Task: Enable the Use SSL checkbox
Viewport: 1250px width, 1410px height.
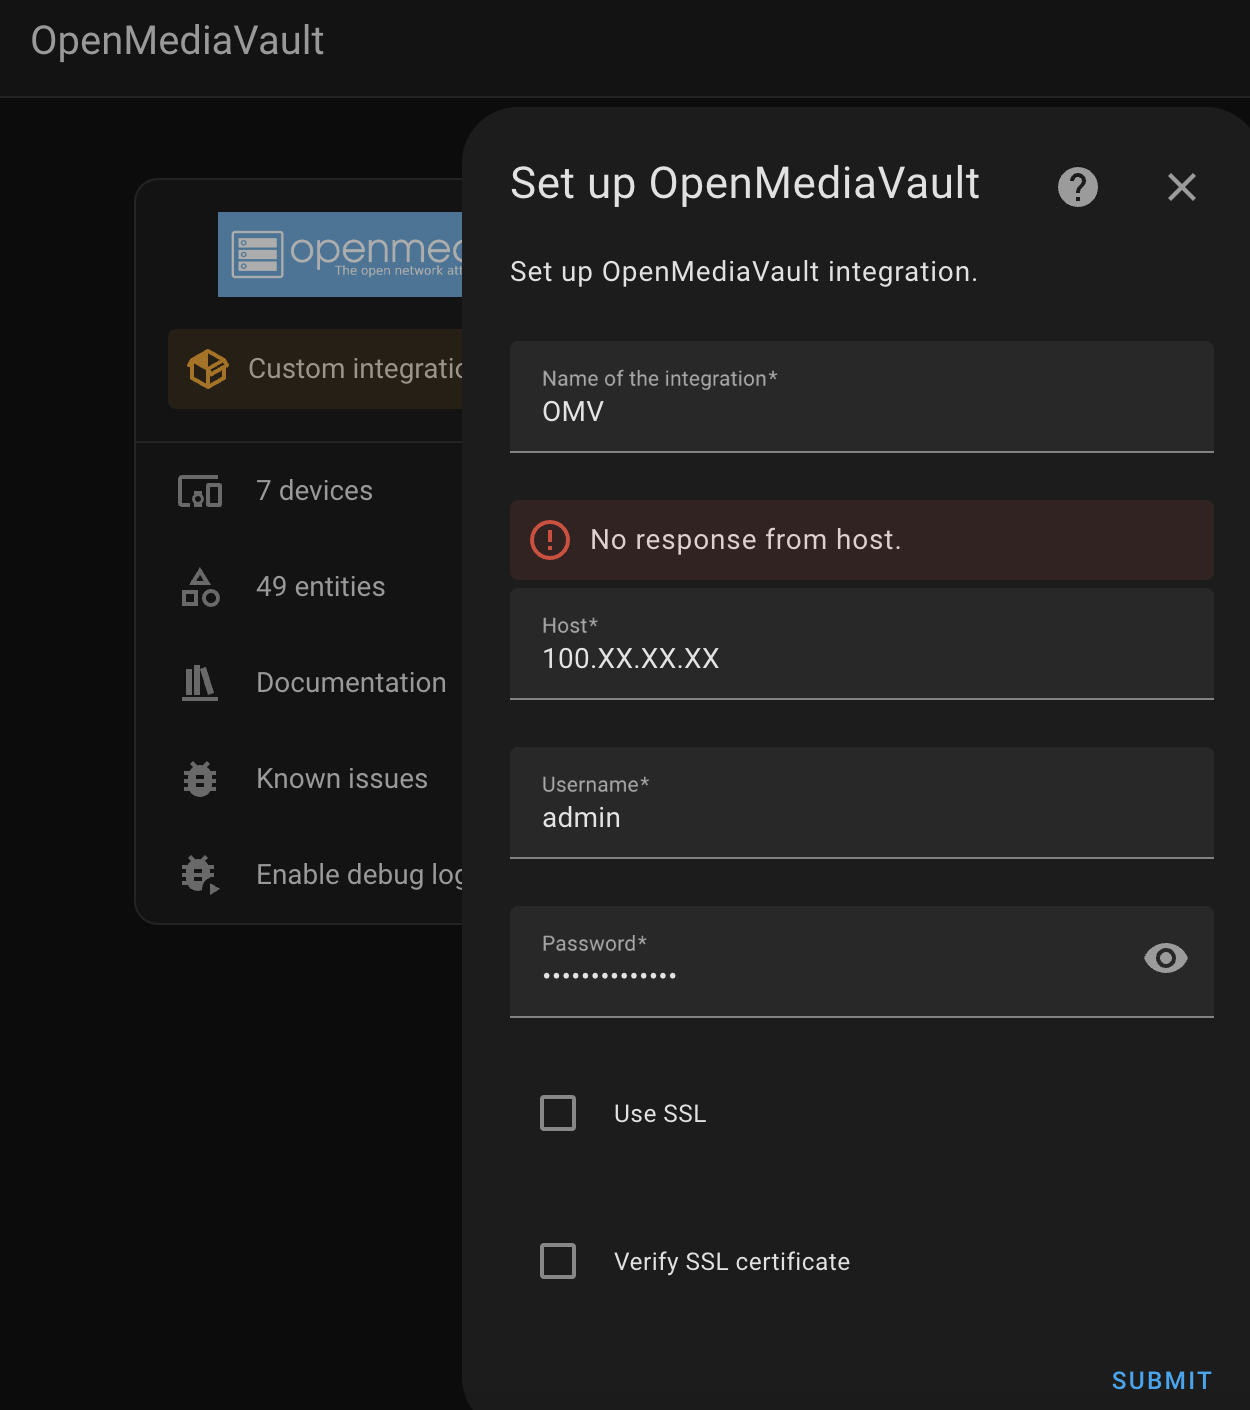Action: pyautogui.click(x=558, y=1112)
